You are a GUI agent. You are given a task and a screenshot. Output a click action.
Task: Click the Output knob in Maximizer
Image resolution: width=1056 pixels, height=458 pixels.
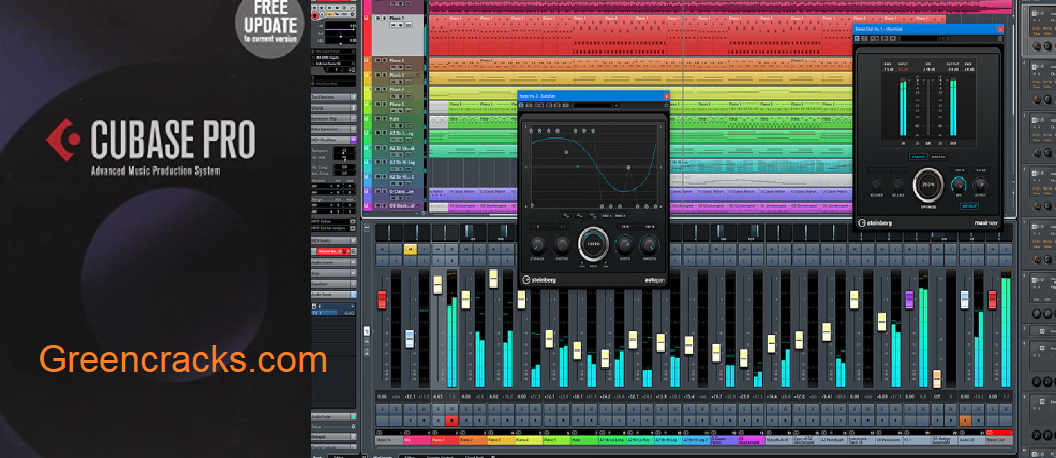click(981, 185)
